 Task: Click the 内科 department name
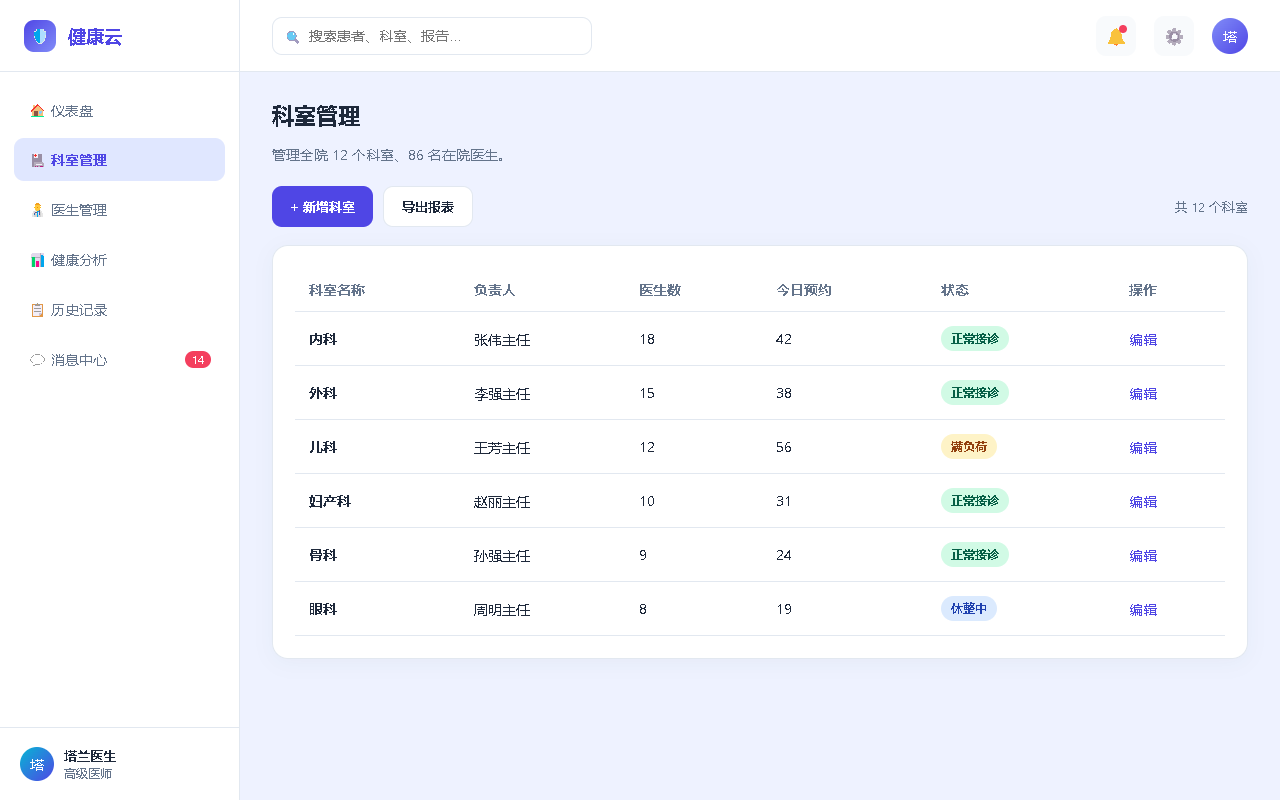(323, 340)
